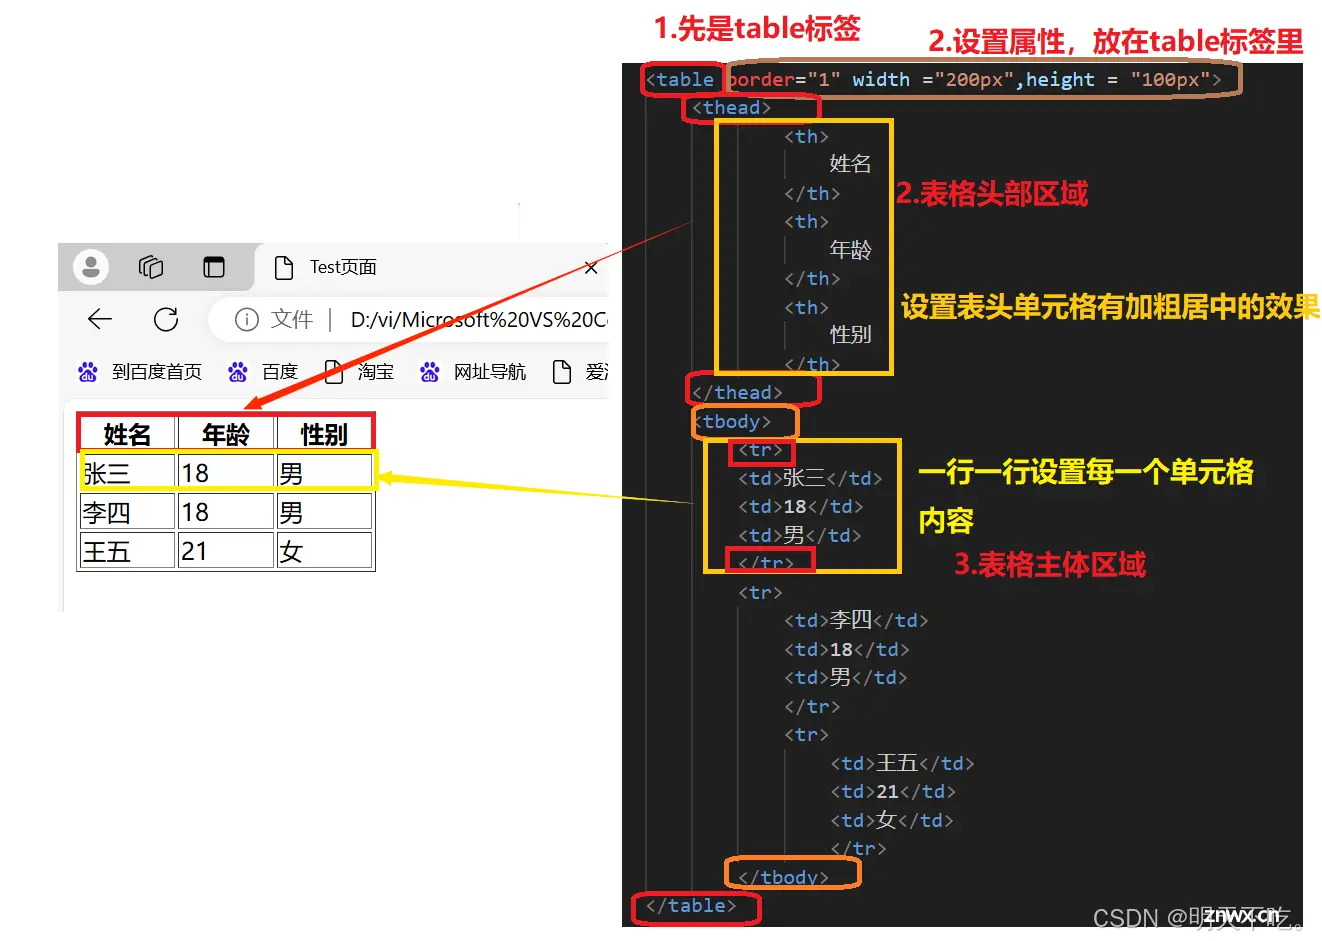Screen dimensions: 1322x941
Task: Click the closing tbody tag in code
Action: (x=783, y=877)
